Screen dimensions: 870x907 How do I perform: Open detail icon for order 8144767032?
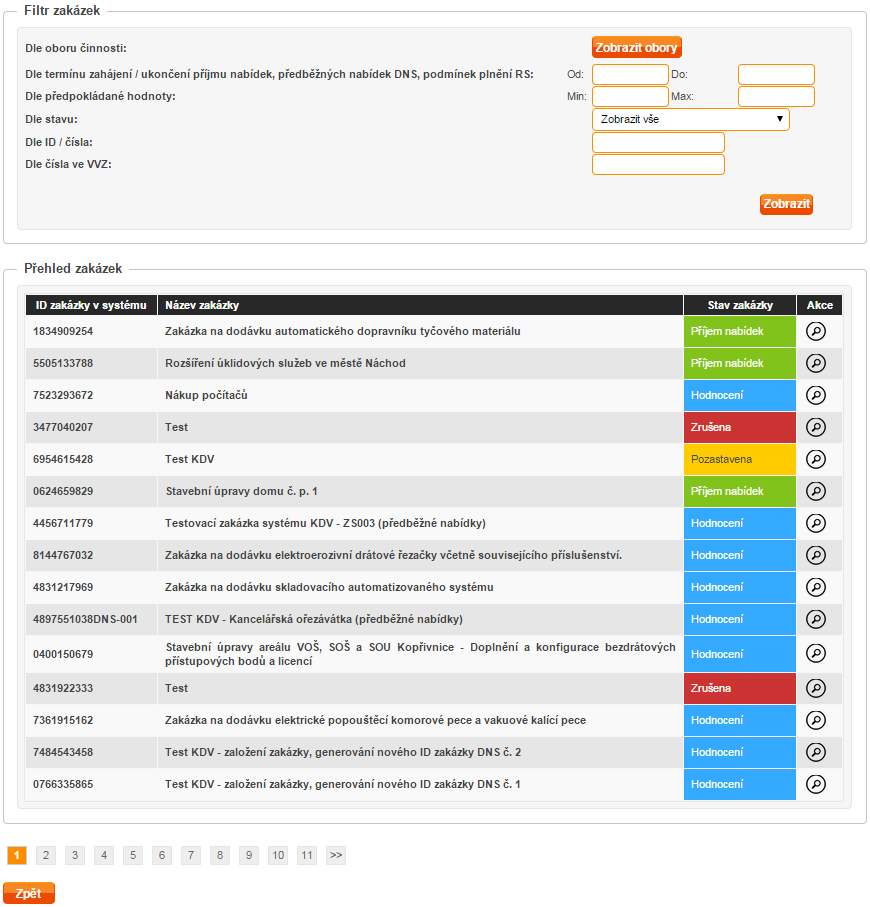(816, 555)
